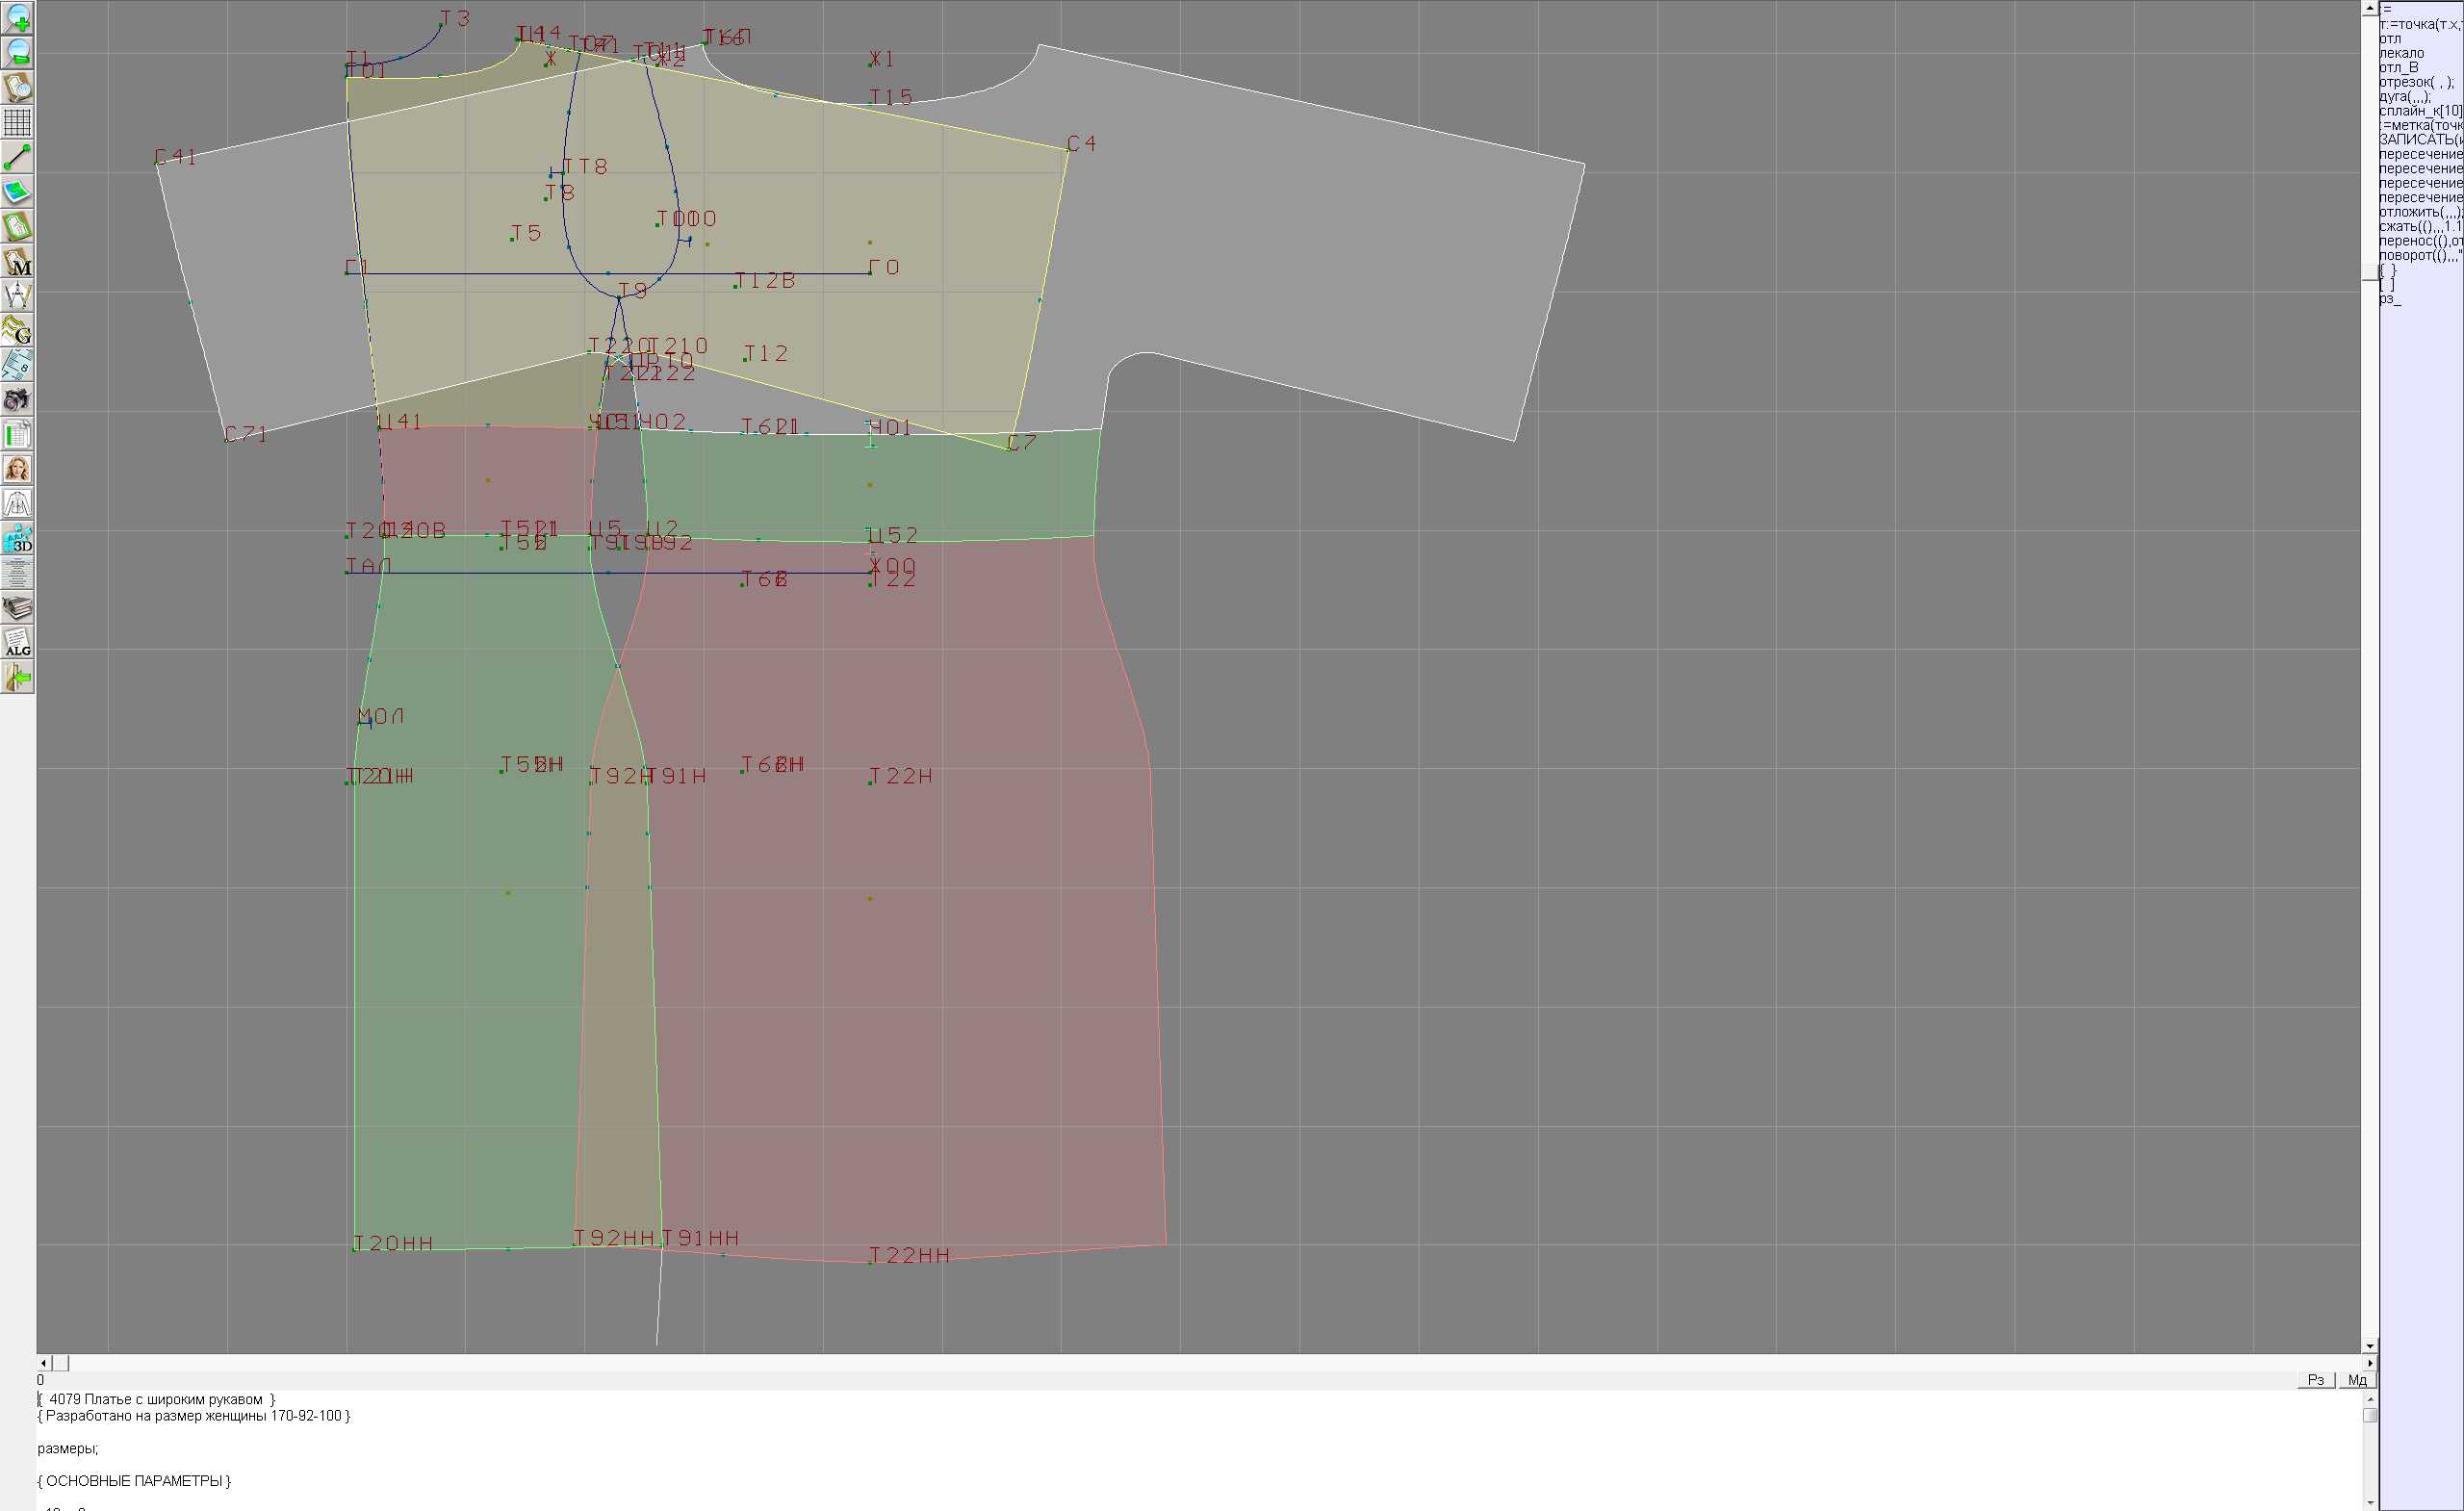The height and width of the screenshot is (1511, 2464).
Task: Open the woman's face mannequin icon
Action: click(x=17, y=469)
